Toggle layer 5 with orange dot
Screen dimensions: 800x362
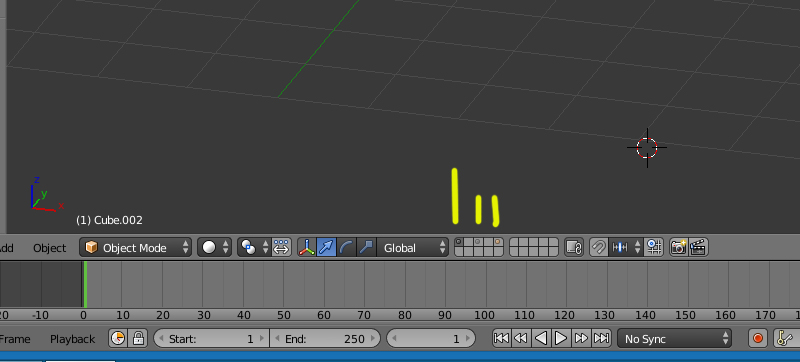[498, 243]
